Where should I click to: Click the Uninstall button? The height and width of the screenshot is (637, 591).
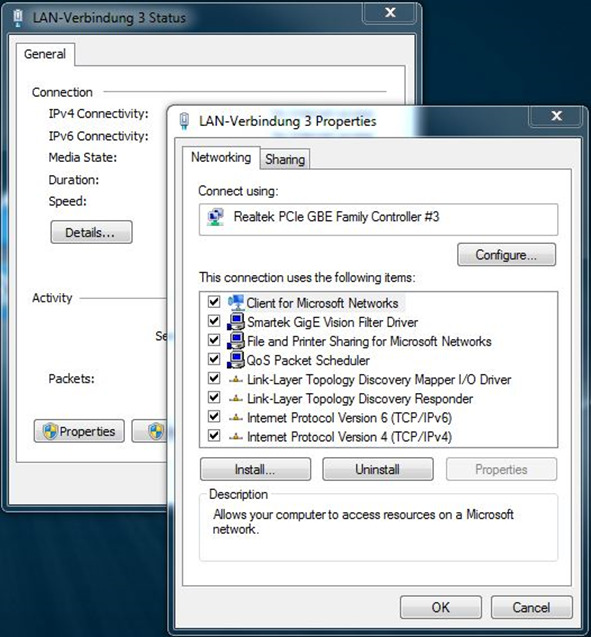[378, 469]
